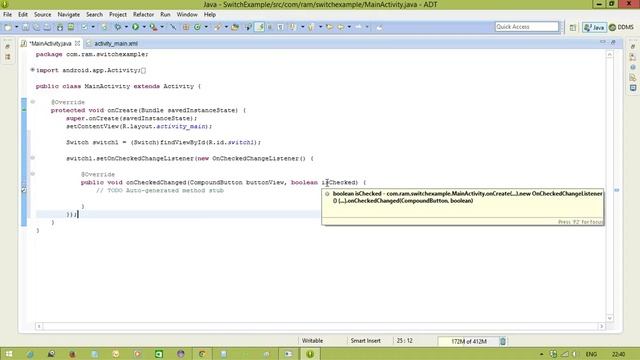
Task: Click the New Java package icon
Action: point(186,27)
